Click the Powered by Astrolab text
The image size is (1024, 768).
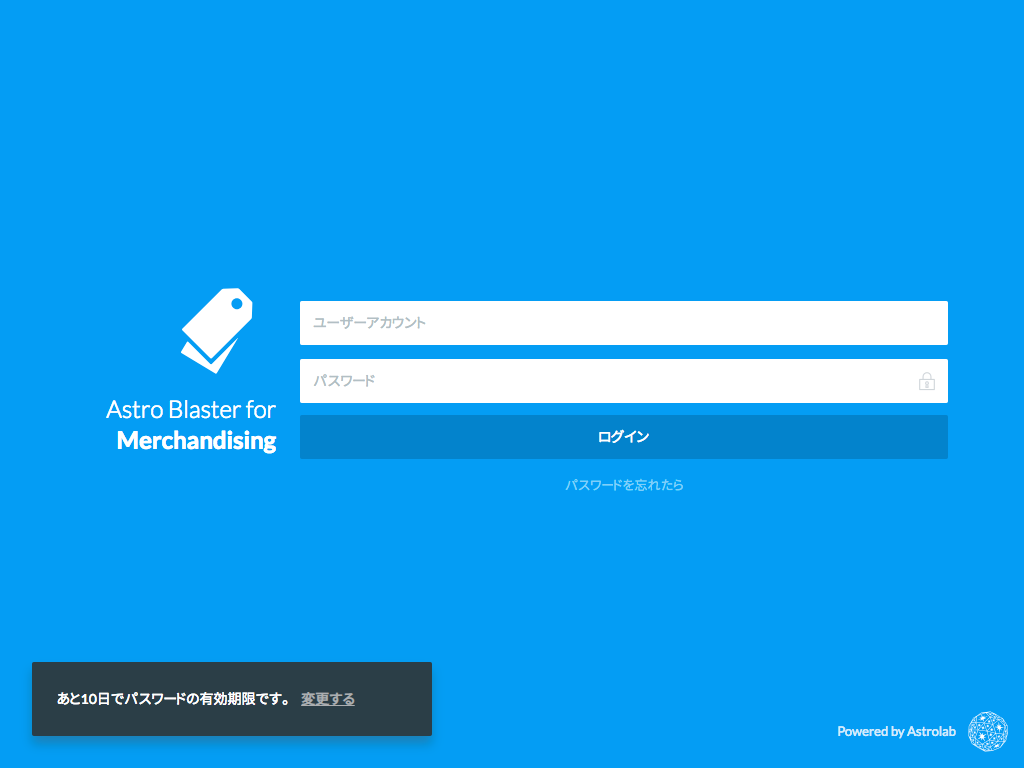tap(896, 731)
